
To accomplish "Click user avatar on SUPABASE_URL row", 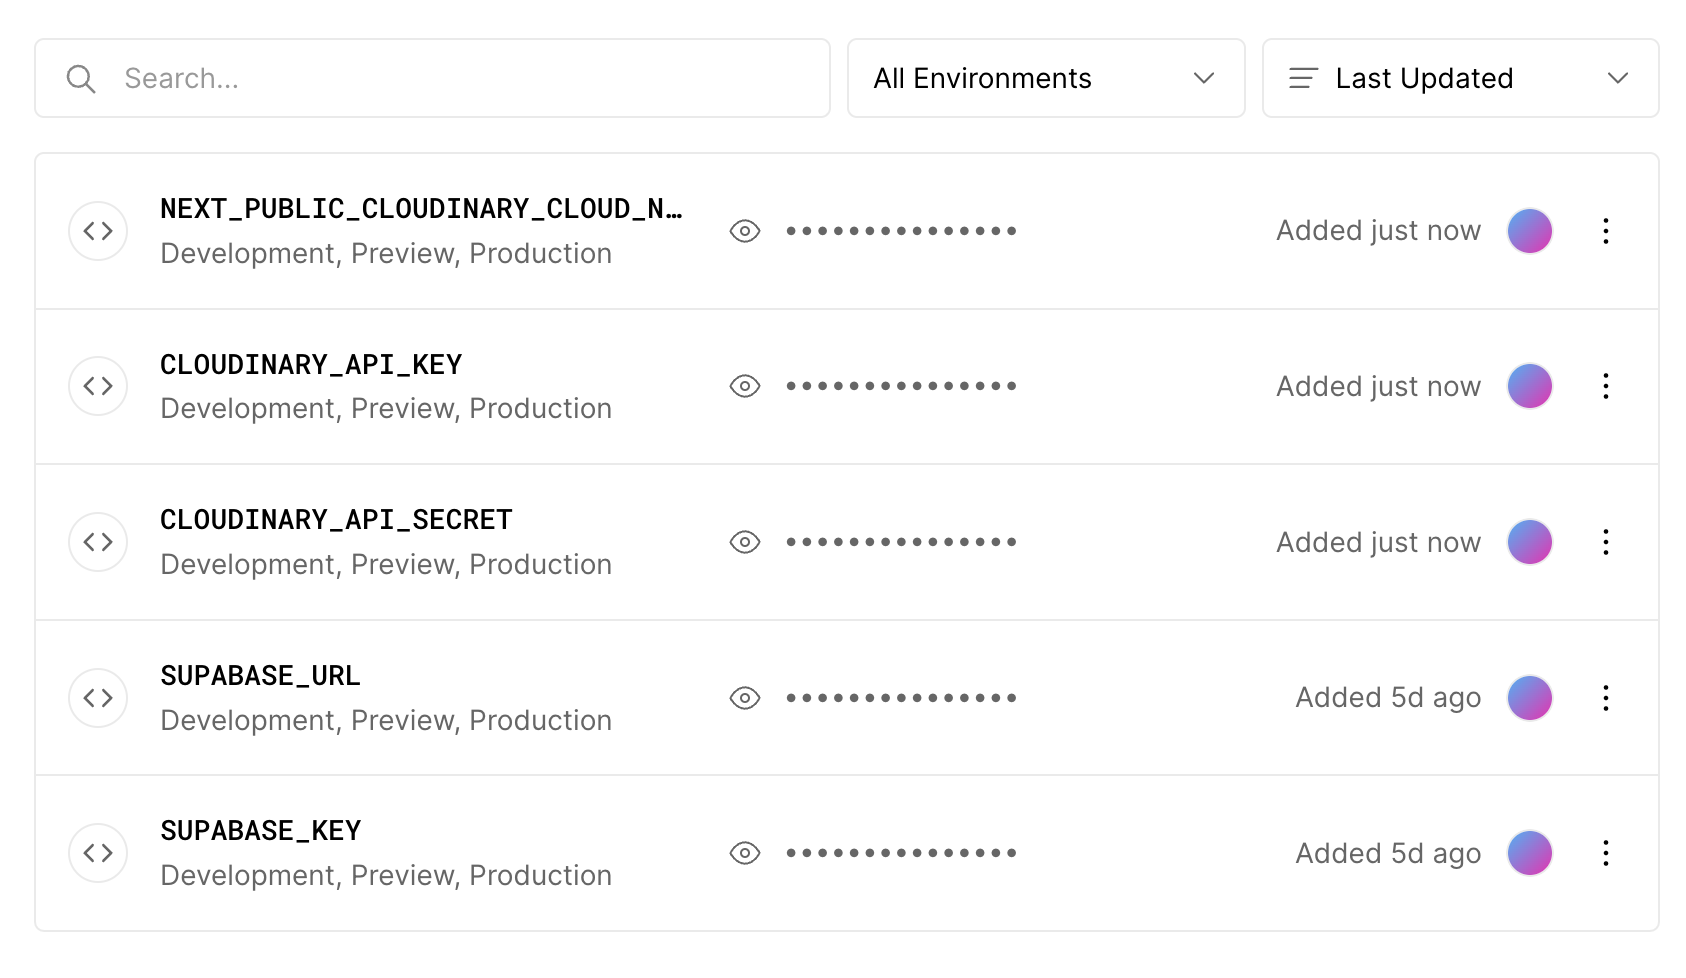I will pos(1529,698).
